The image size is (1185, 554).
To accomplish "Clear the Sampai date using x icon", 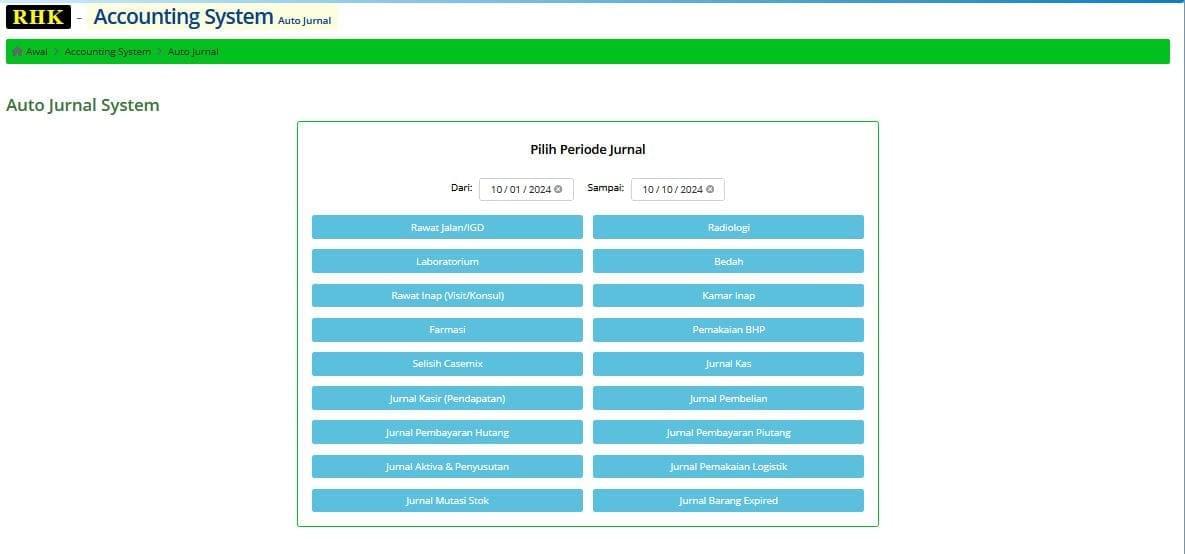I will point(710,189).
